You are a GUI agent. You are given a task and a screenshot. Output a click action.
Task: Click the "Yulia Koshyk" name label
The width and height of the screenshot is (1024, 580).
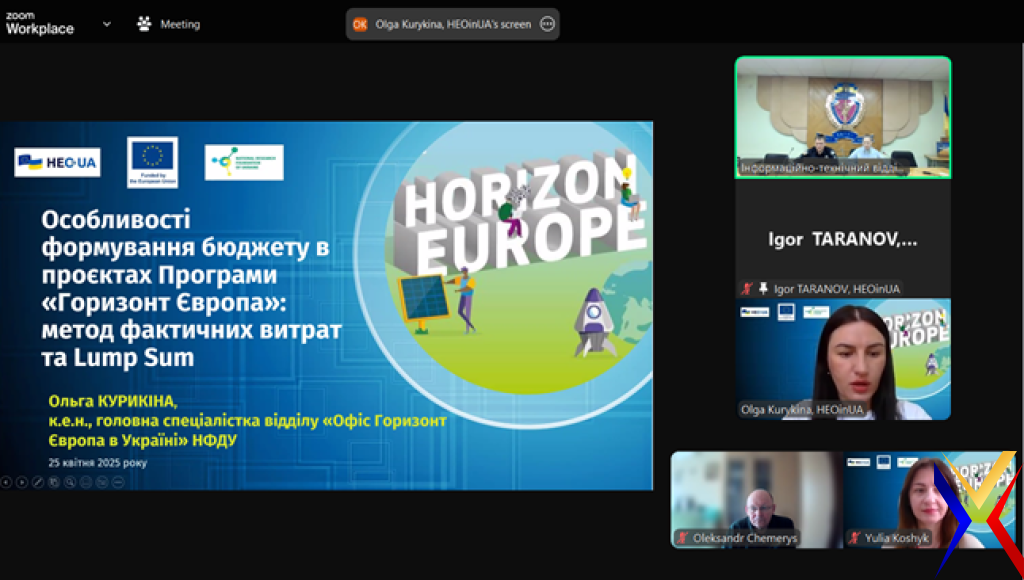click(897, 538)
